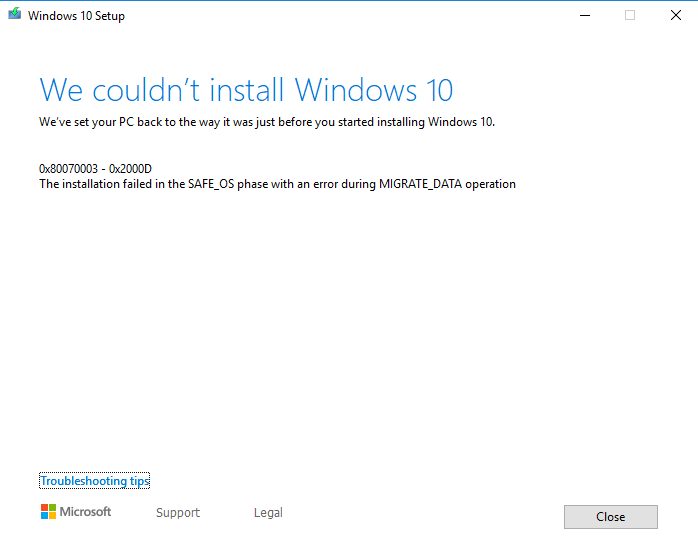Screen dimensions: 698x553
Task: Close the setup window with the X
Action: tap(676, 16)
